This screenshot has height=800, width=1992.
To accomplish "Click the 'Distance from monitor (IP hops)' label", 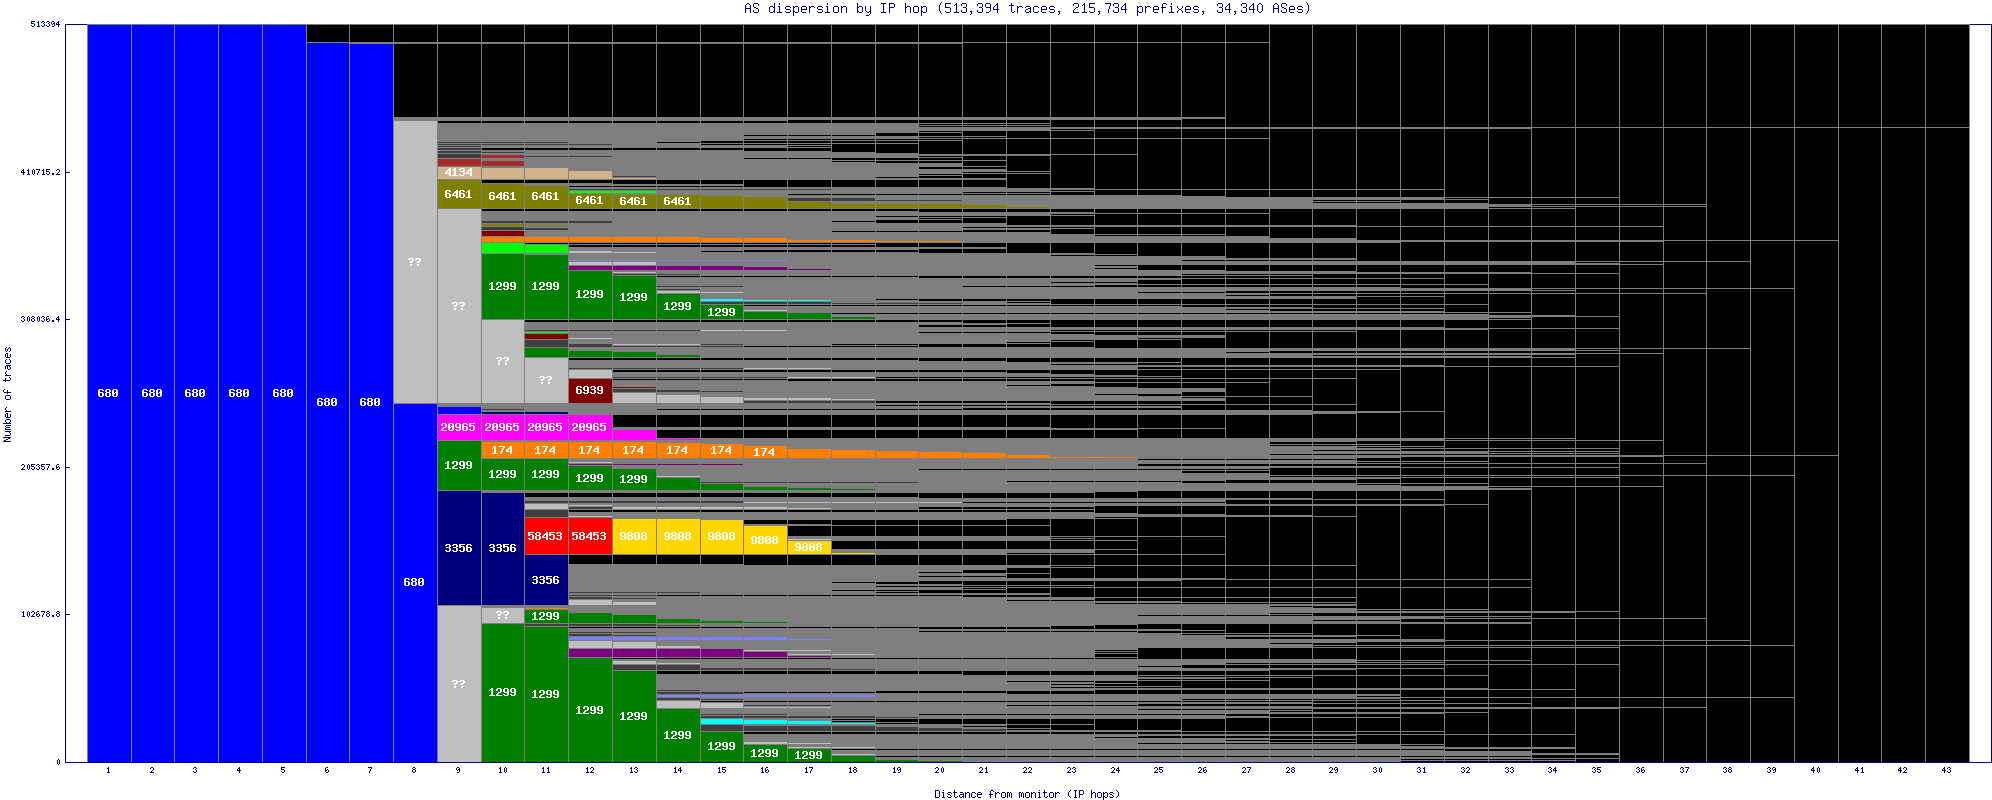I will 1027,794.
